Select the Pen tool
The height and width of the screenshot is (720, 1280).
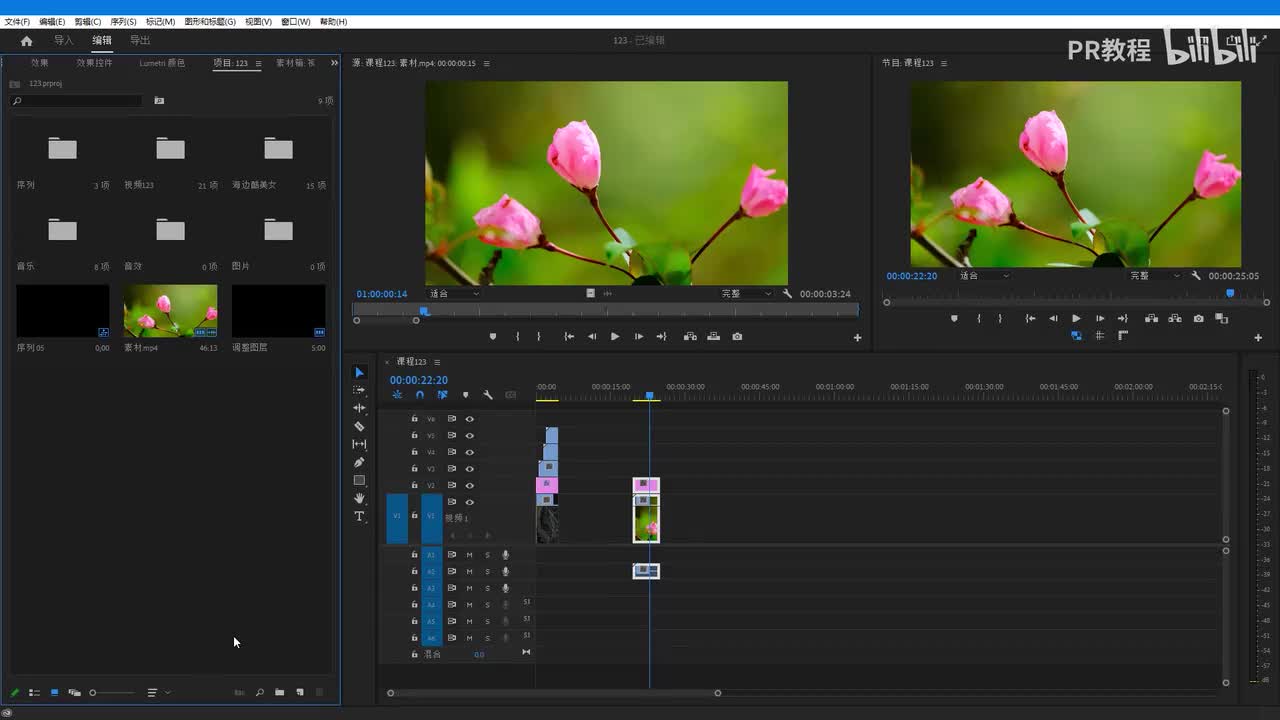(x=359, y=462)
